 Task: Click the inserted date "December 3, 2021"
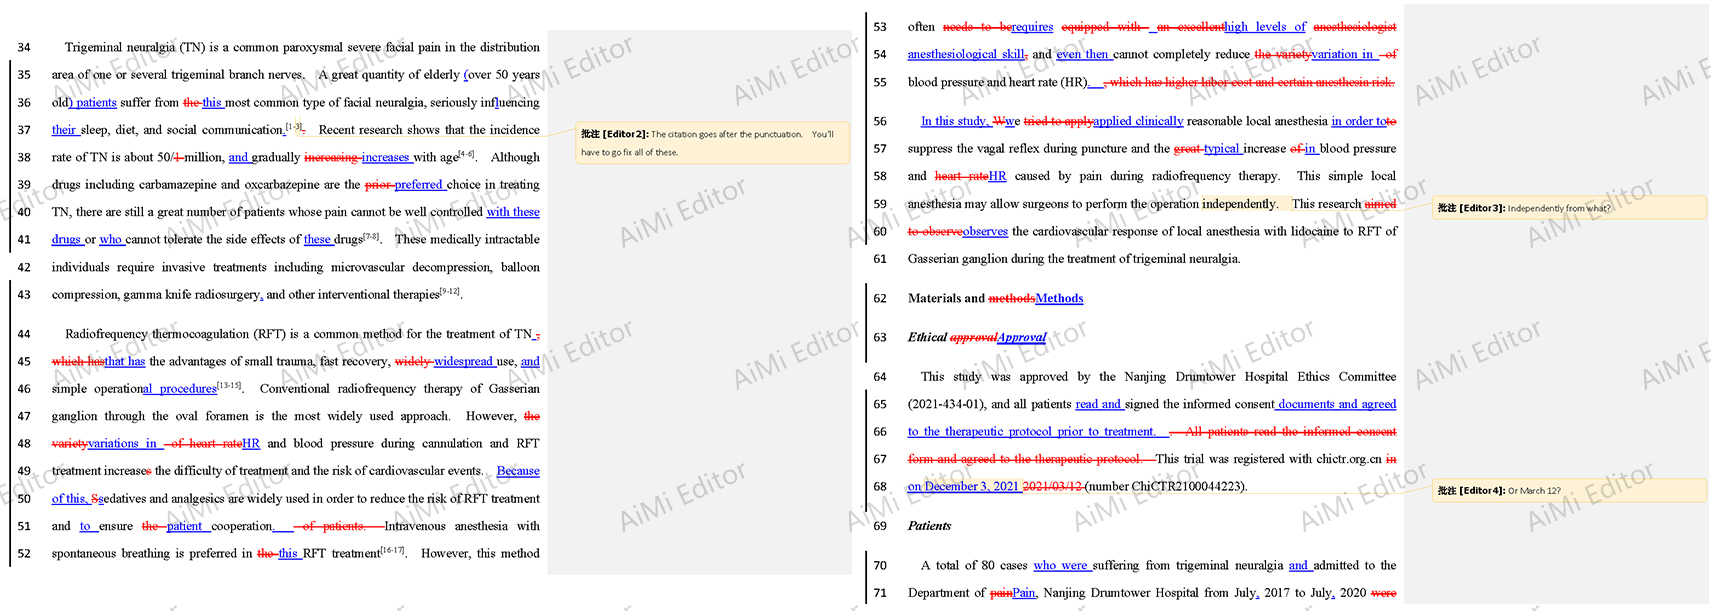(971, 486)
